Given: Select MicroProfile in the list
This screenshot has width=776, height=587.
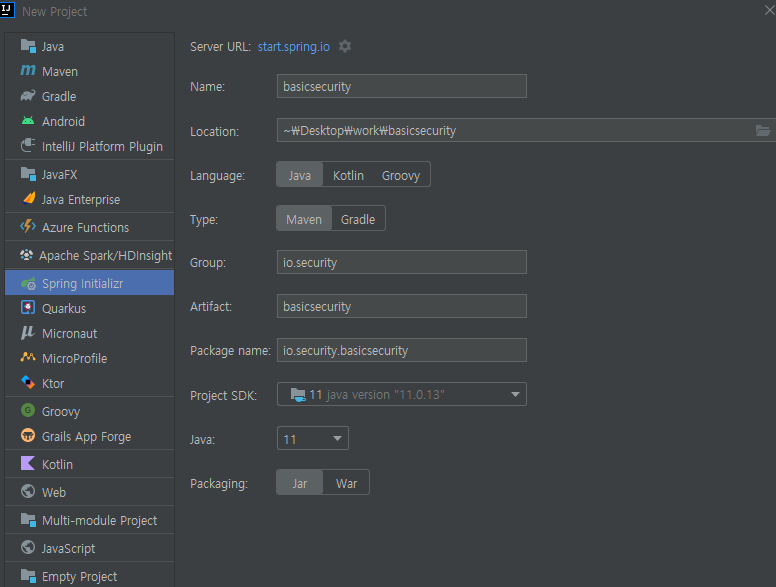Looking at the screenshot, I should click(x=90, y=358).
